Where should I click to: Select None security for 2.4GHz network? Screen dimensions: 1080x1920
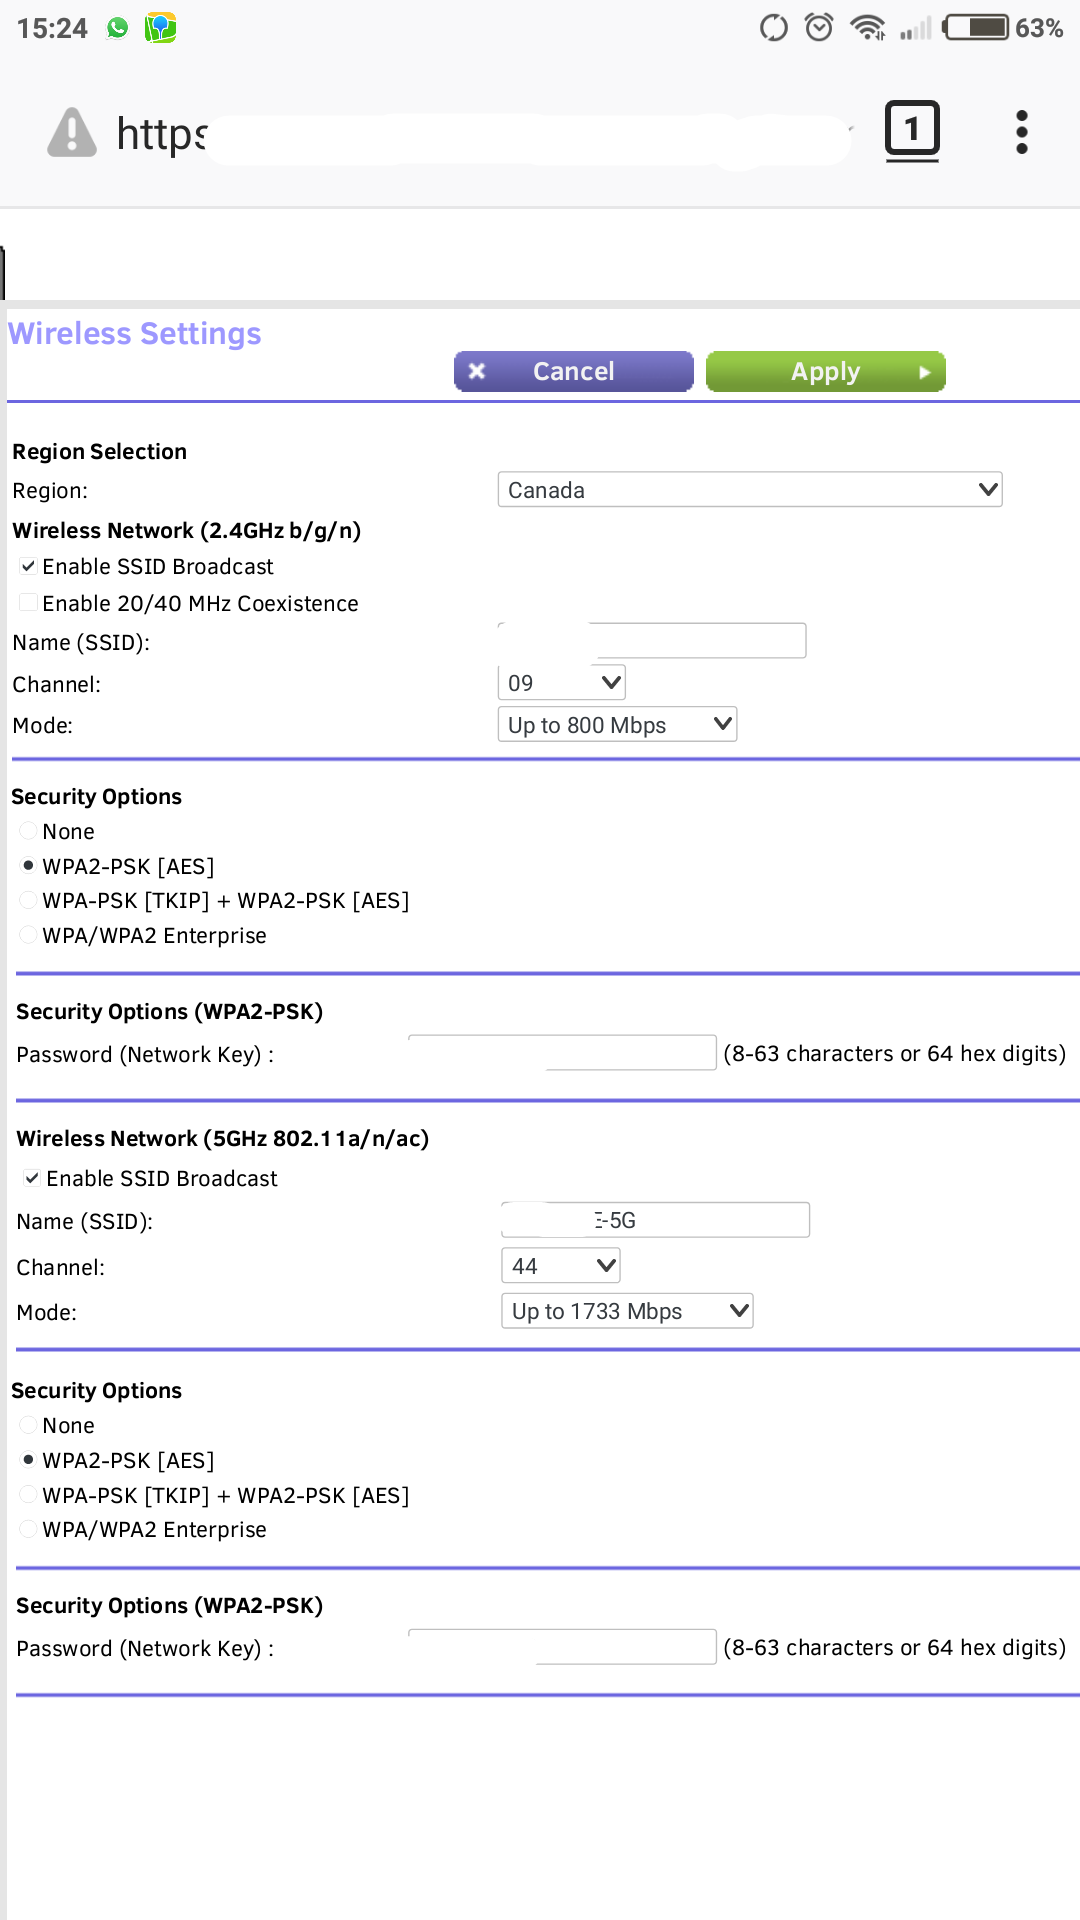[29, 832]
